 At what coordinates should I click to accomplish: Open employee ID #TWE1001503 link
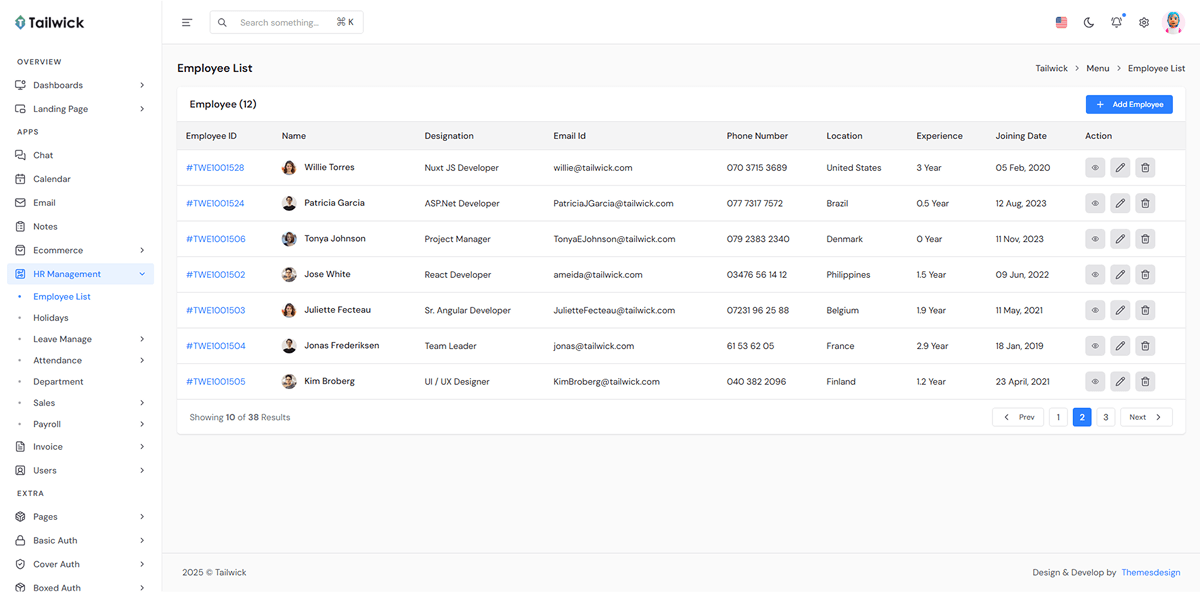tap(215, 311)
